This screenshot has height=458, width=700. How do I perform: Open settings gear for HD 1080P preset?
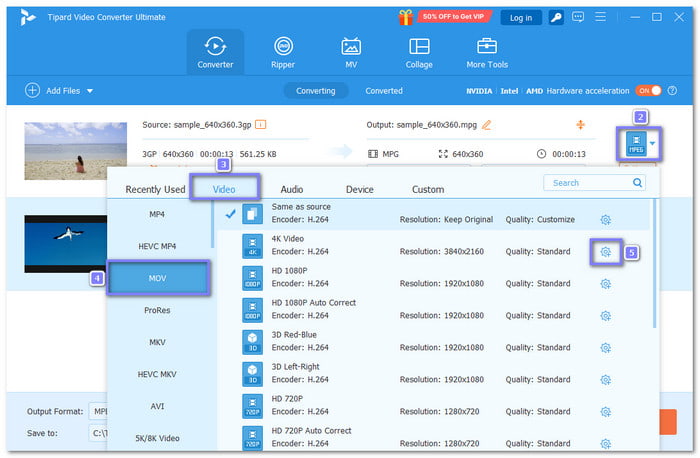pos(605,285)
